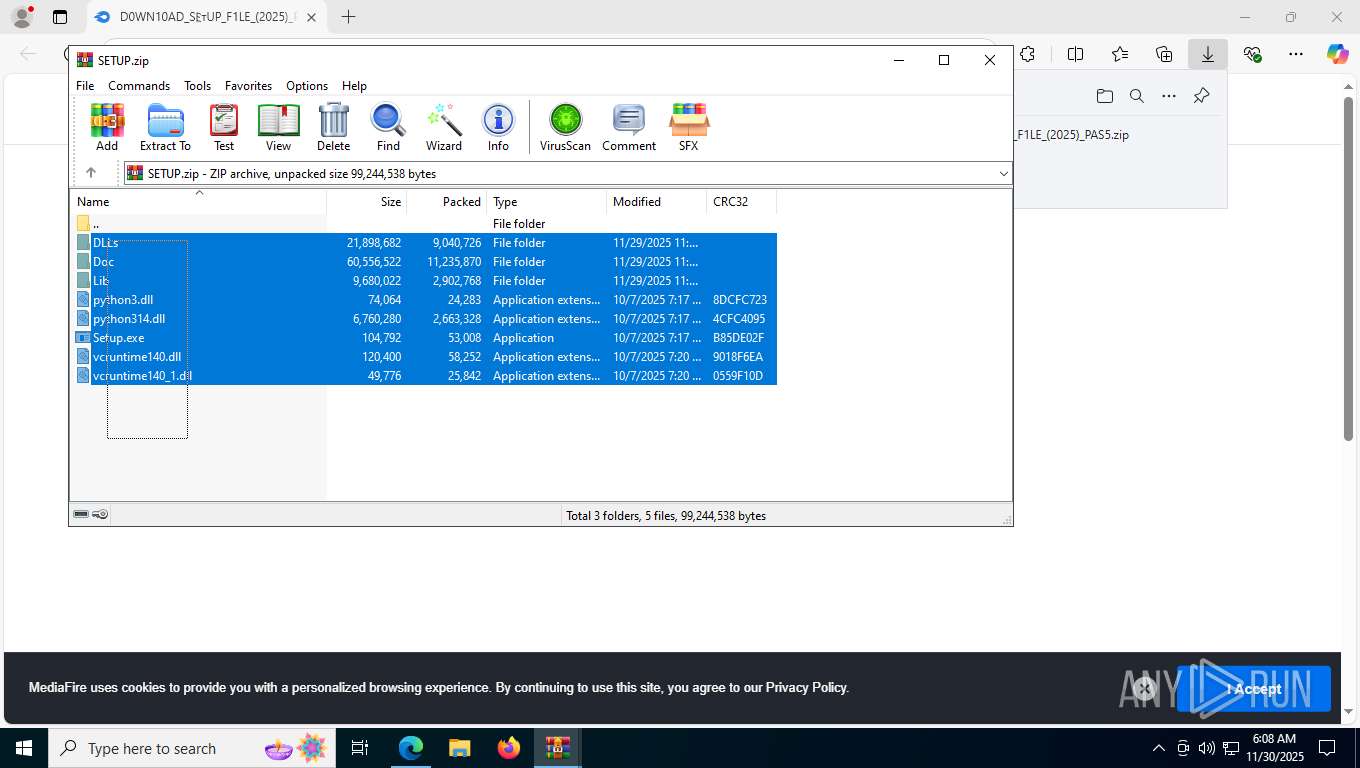The width and height of the screenshot is (1360, 768).
Task: Click Edge page vertical scrollbar
Action: [1349, 269]
